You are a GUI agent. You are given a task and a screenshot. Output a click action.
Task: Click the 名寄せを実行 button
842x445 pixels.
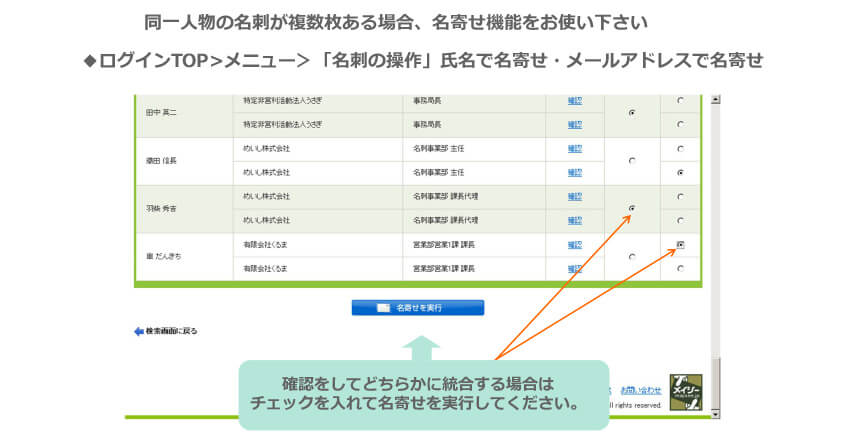417,308
